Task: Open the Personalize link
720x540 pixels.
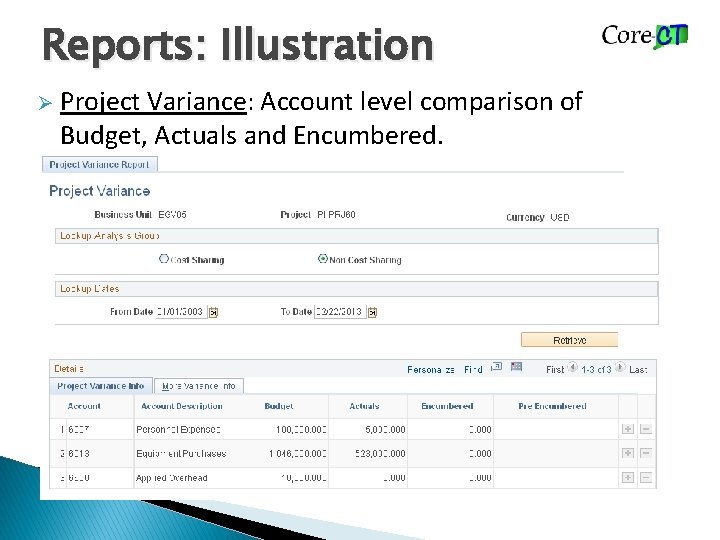Action: coord(431,370)
